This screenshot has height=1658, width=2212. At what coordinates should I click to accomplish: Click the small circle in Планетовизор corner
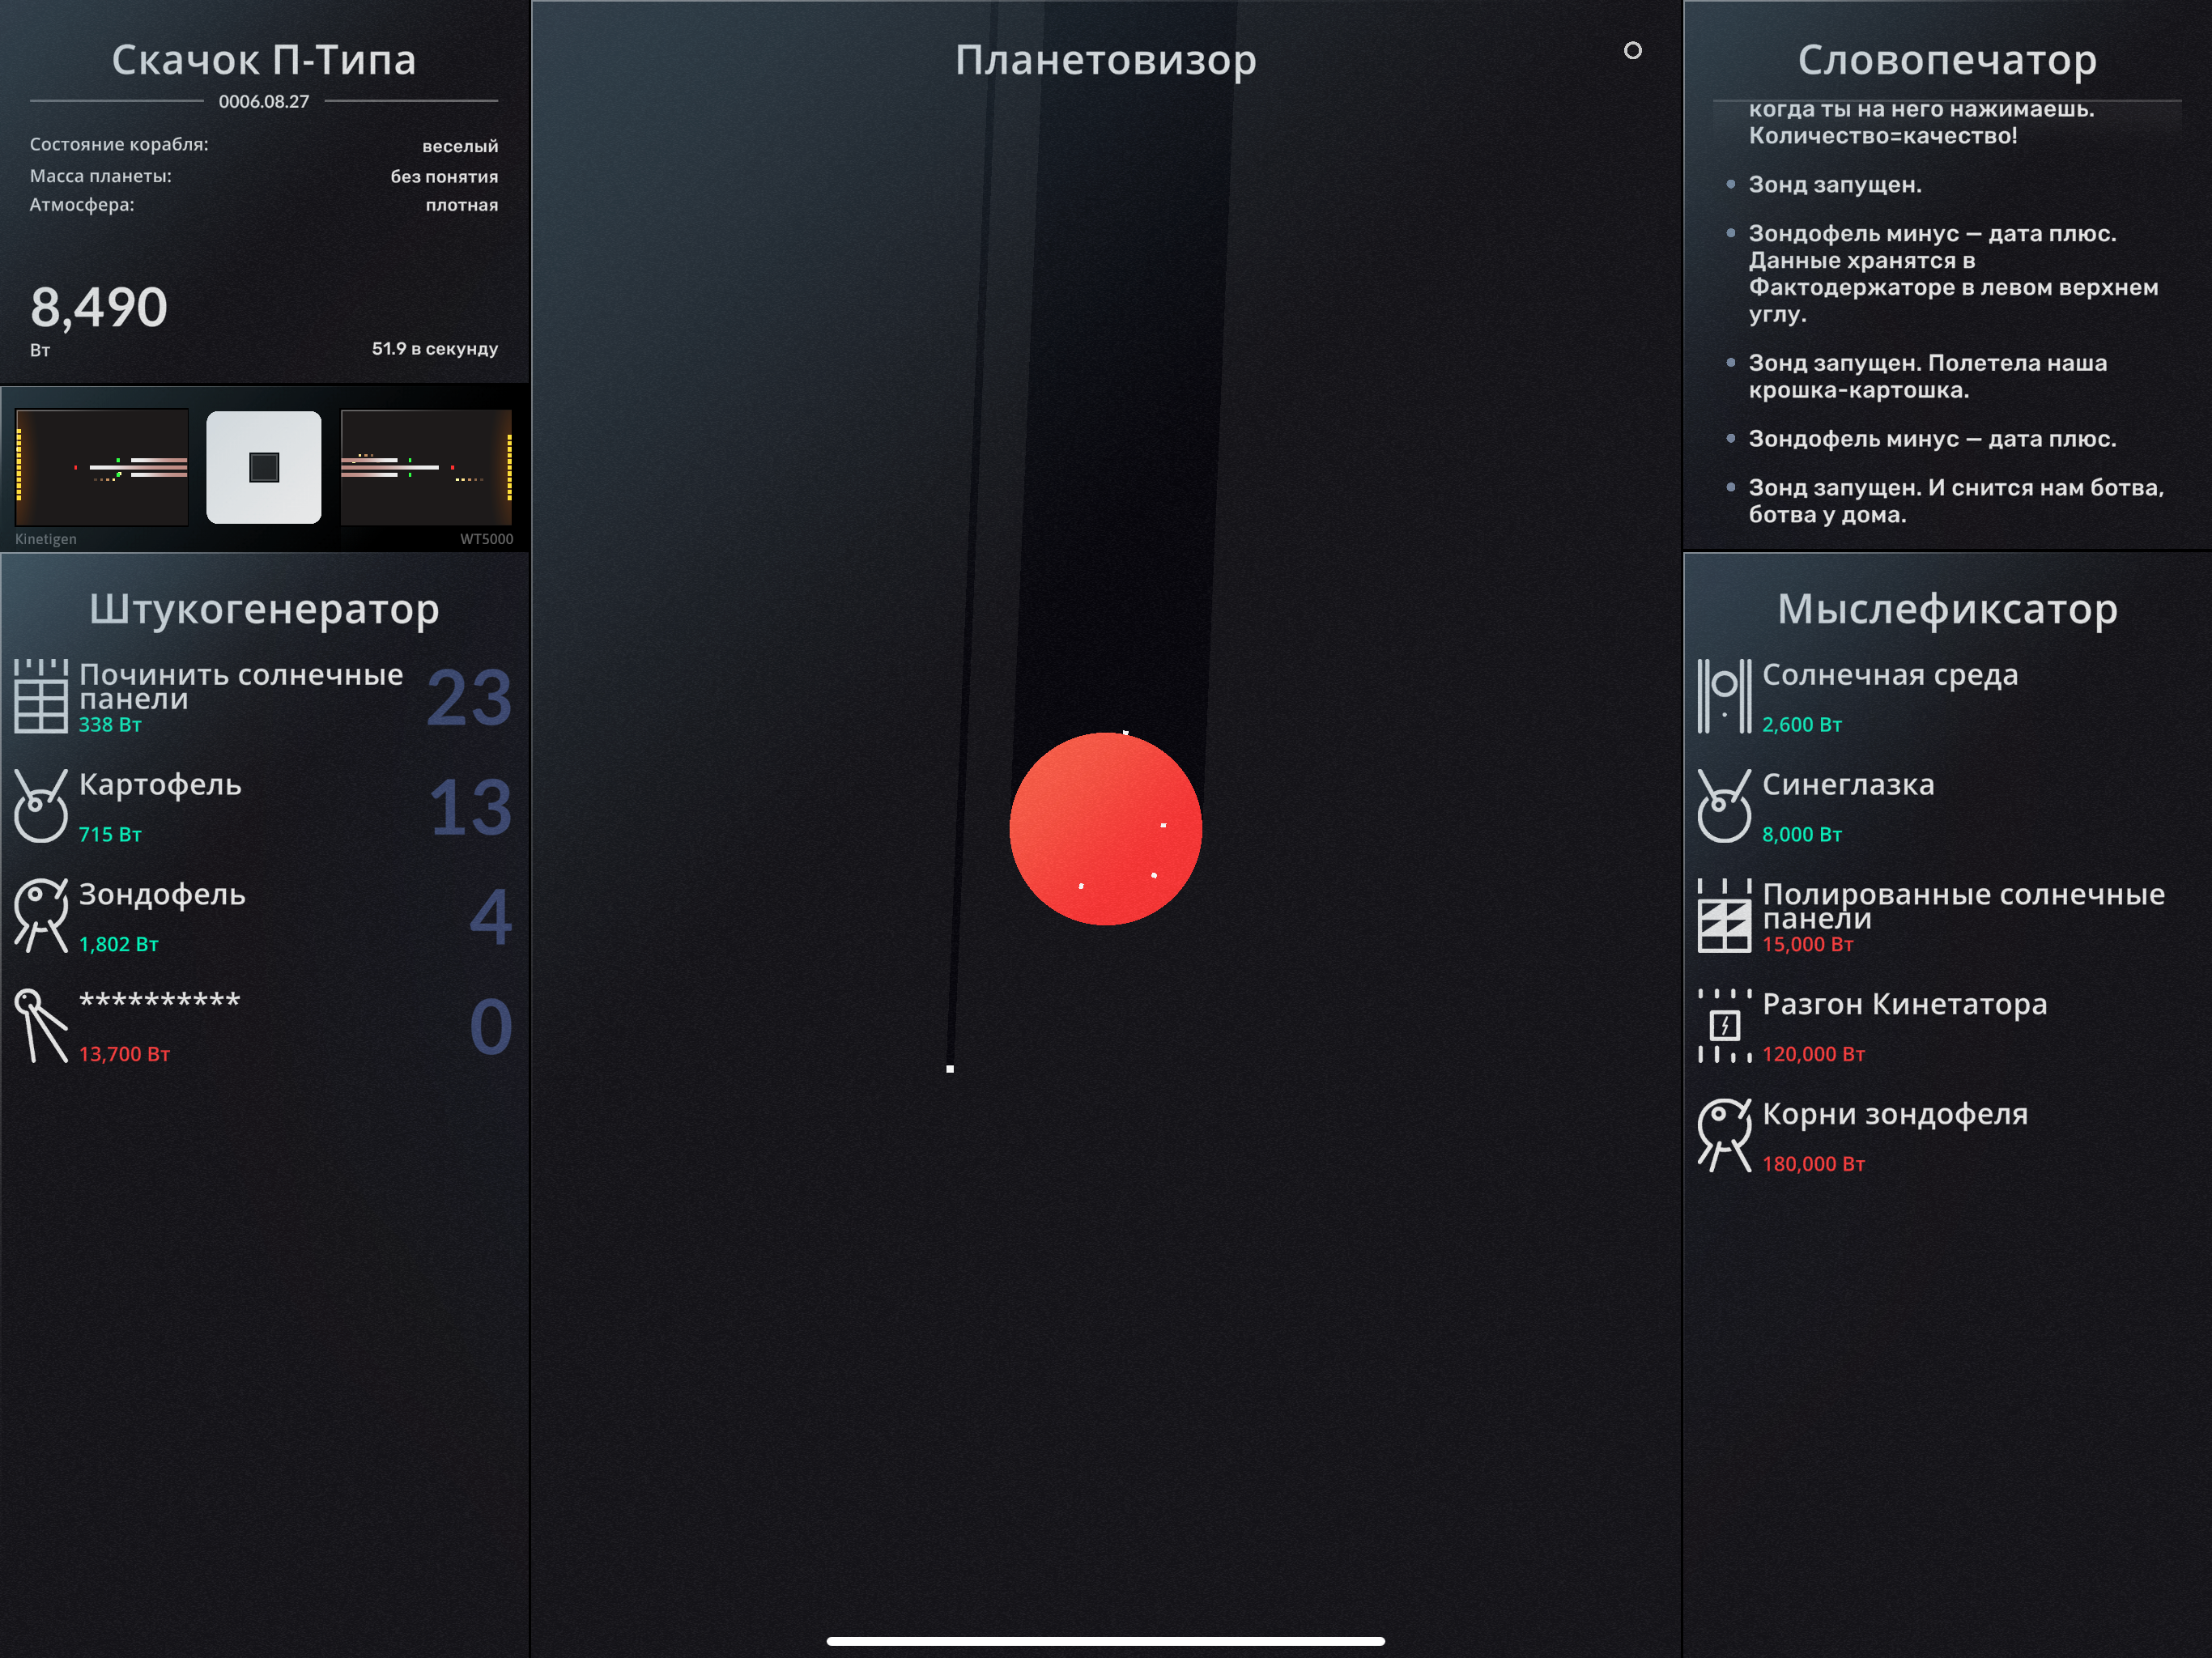coord(1633,50)
